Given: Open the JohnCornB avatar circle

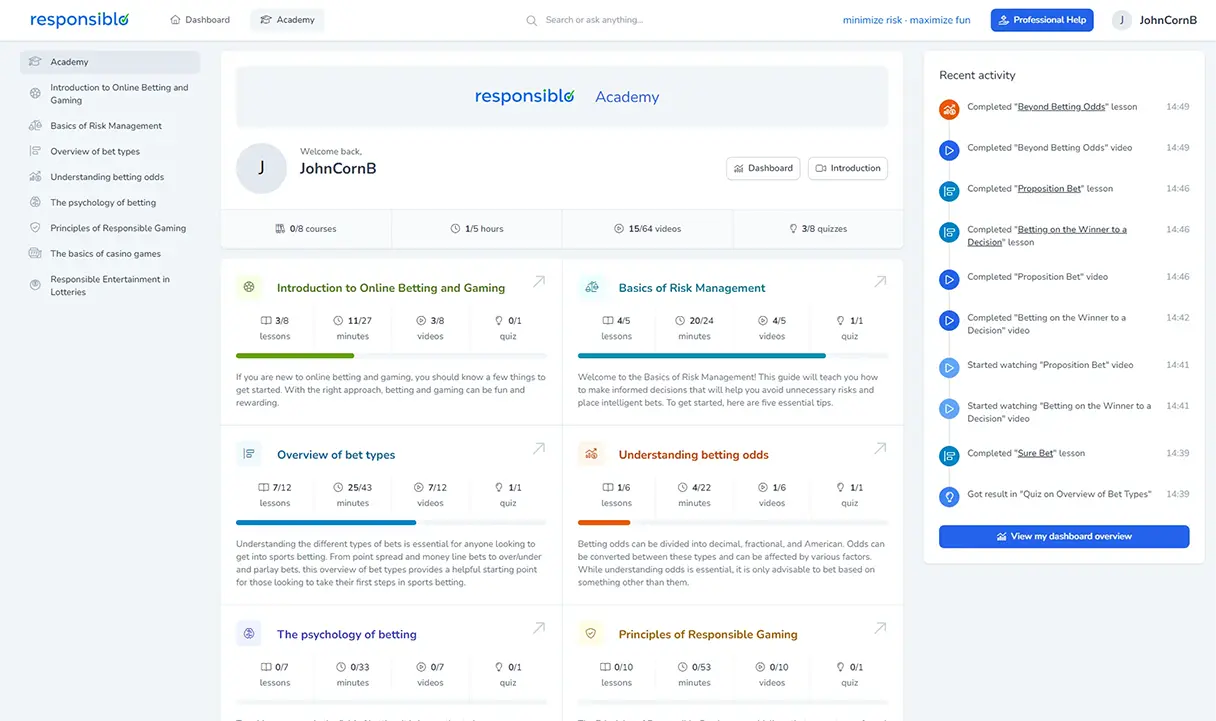Looking at the screenshot, I should click(1123, 19).
